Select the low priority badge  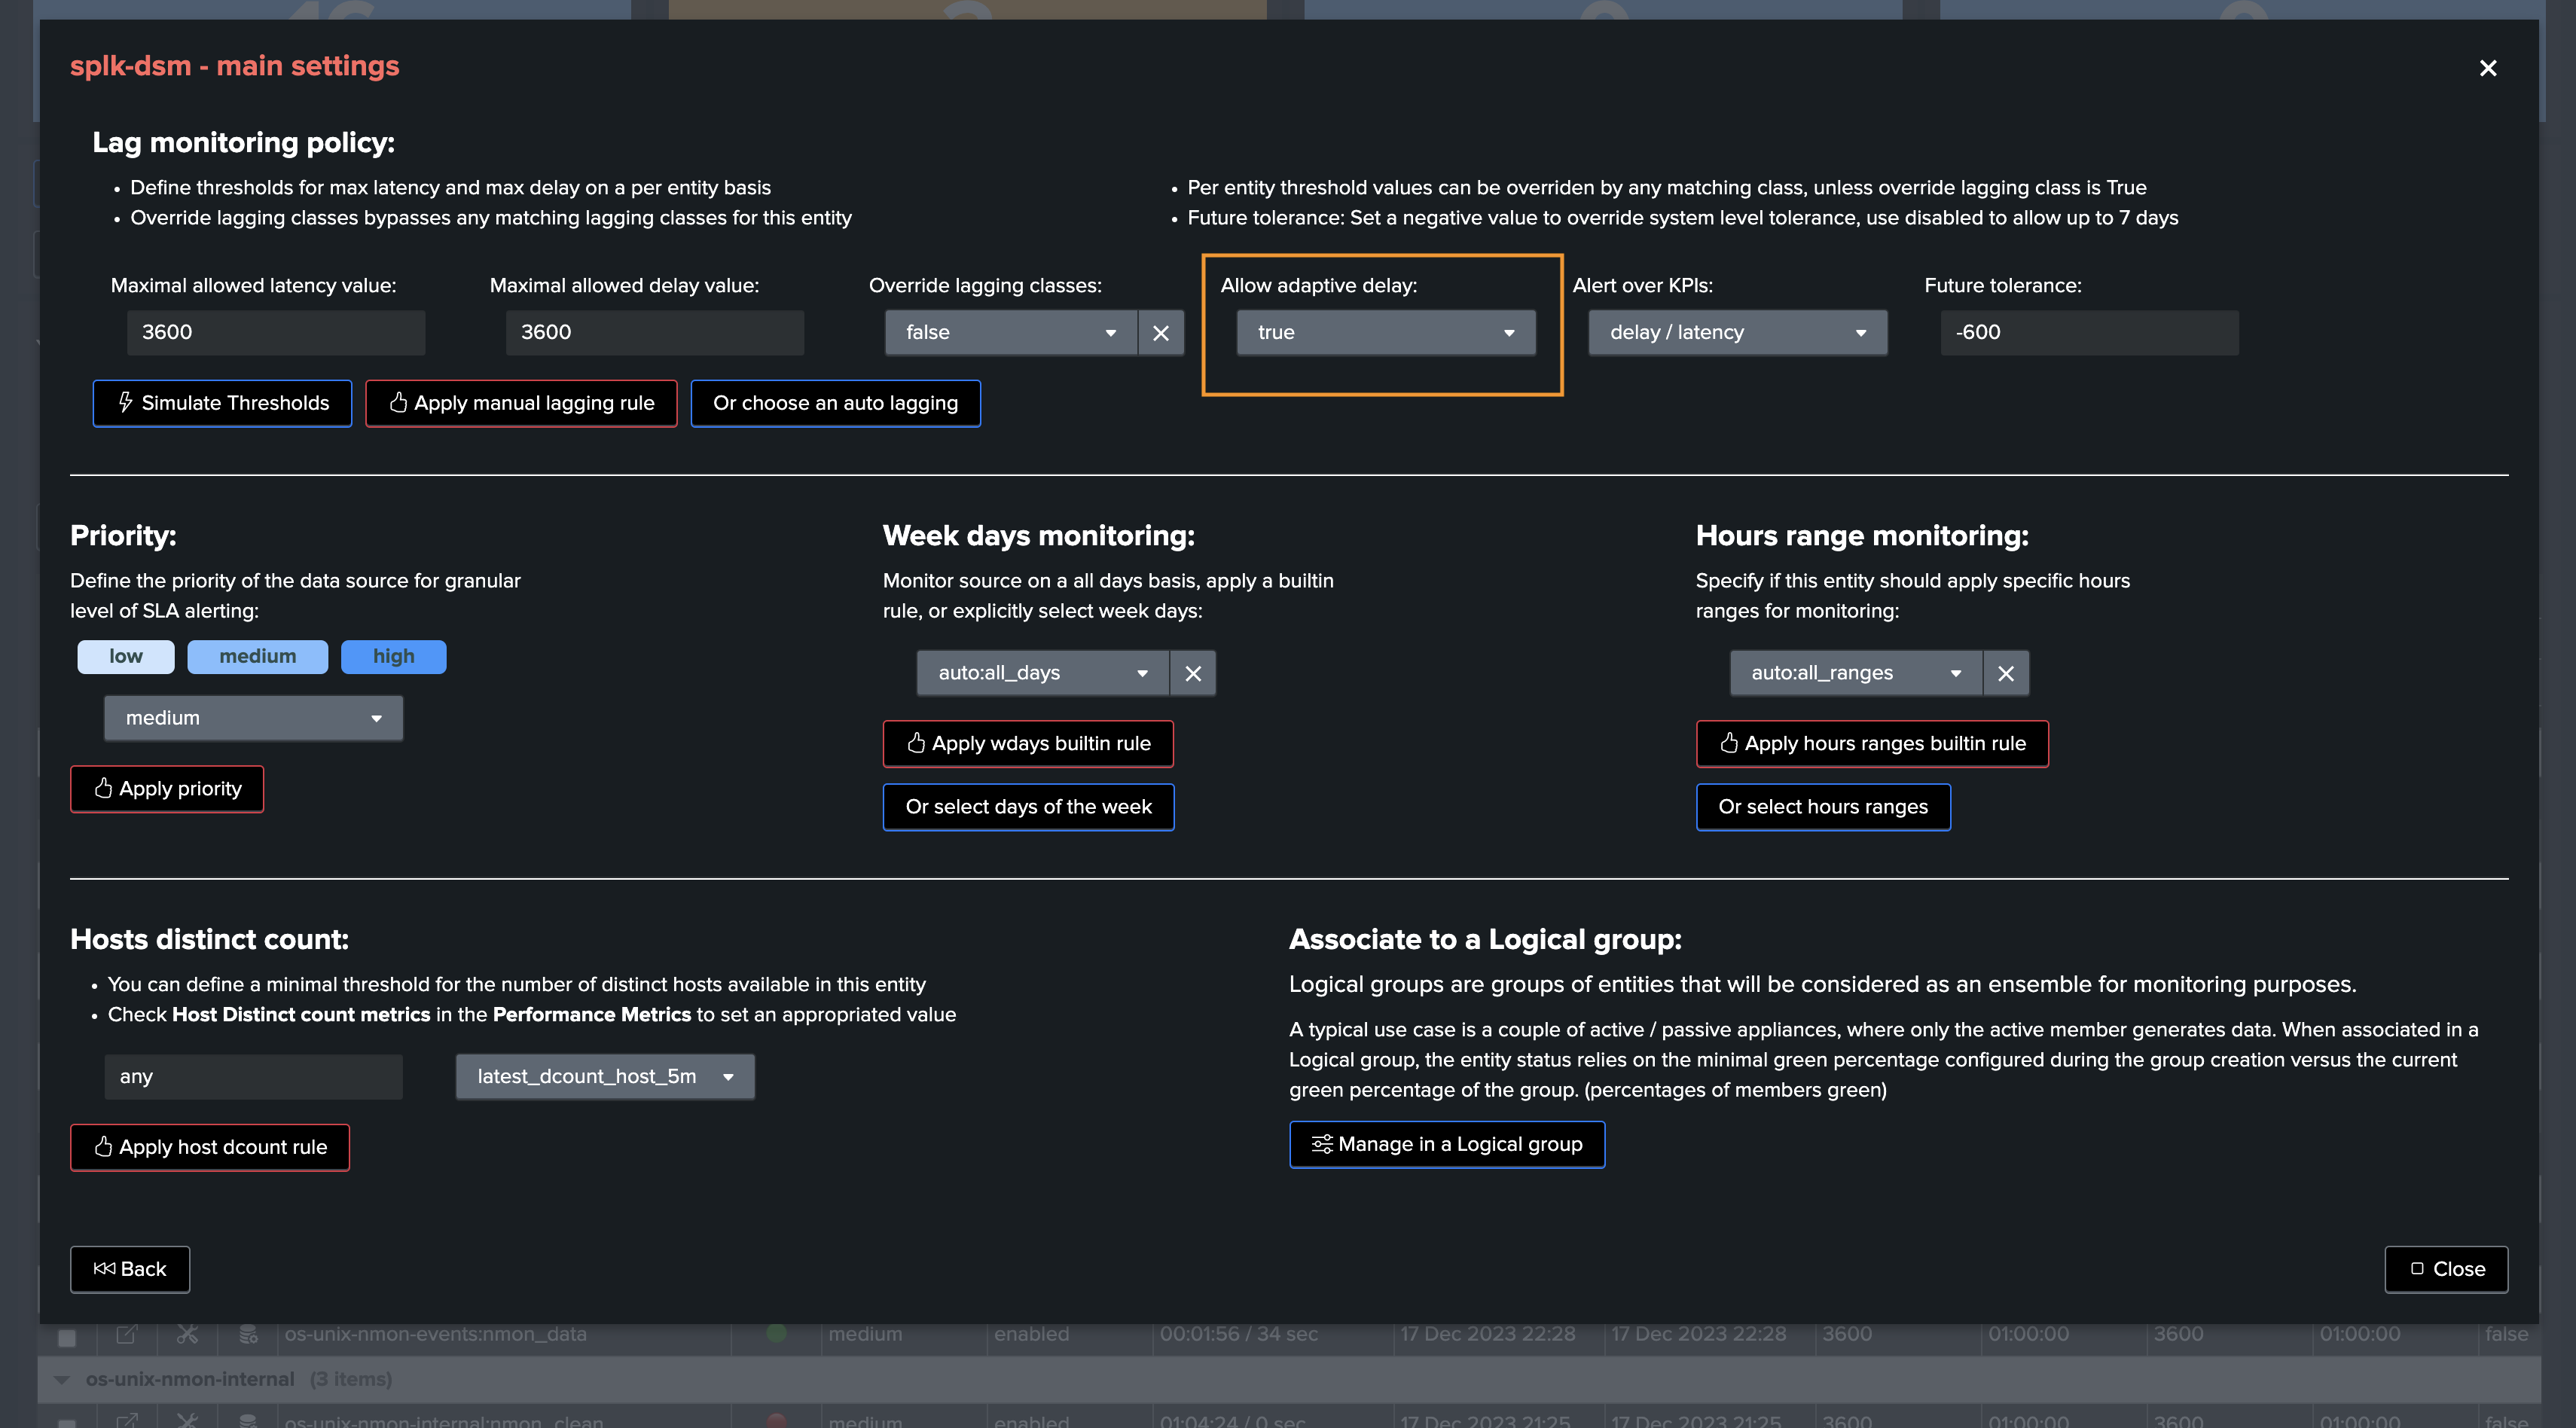click(126, 657)
